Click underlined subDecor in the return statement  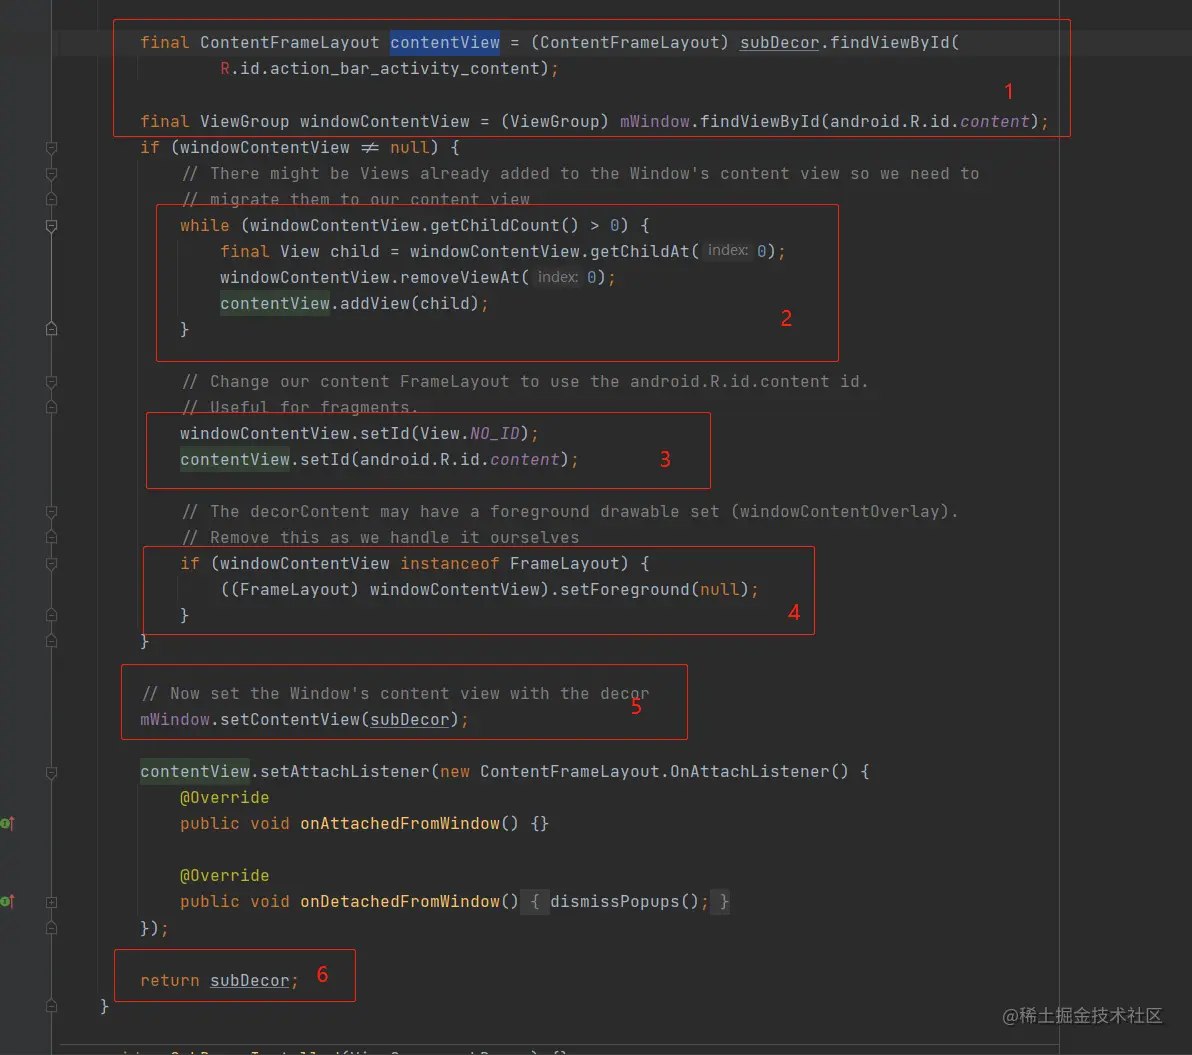[x=249, y=980]
